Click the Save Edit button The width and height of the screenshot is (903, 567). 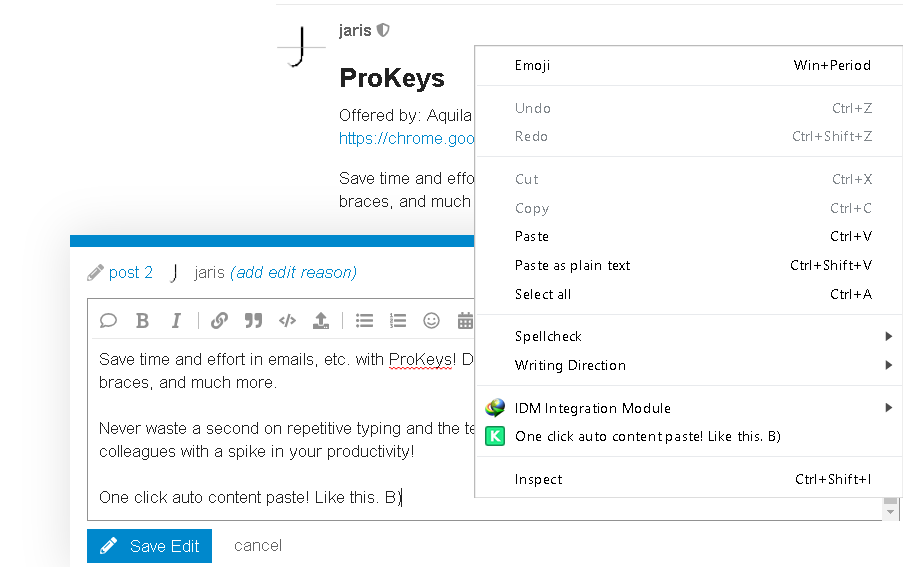149,546
